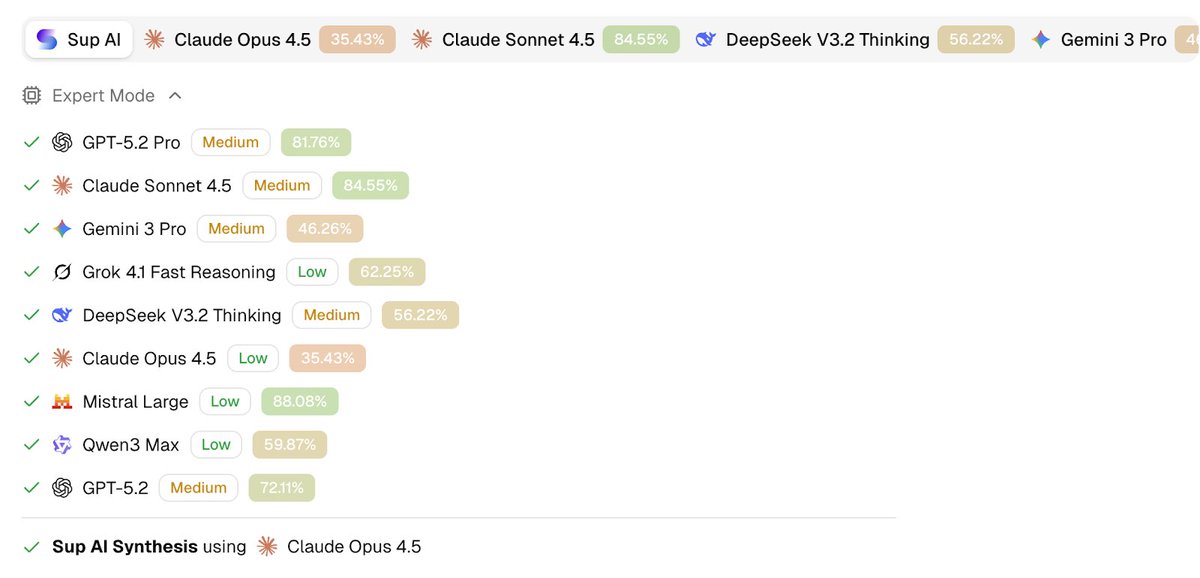Click Medium badge on Claude Sonnet 4.5

coord(282,185)
